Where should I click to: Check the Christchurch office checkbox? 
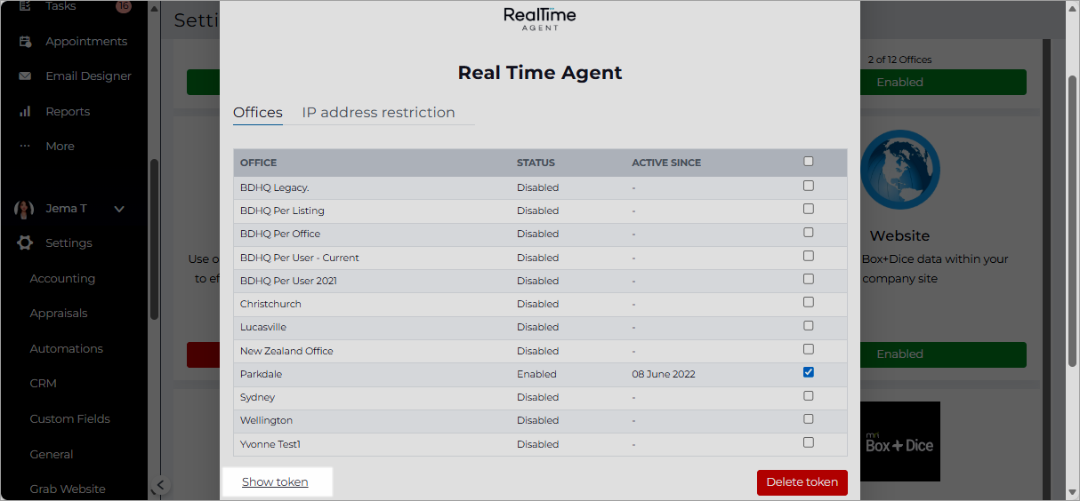tap(808, 303)
